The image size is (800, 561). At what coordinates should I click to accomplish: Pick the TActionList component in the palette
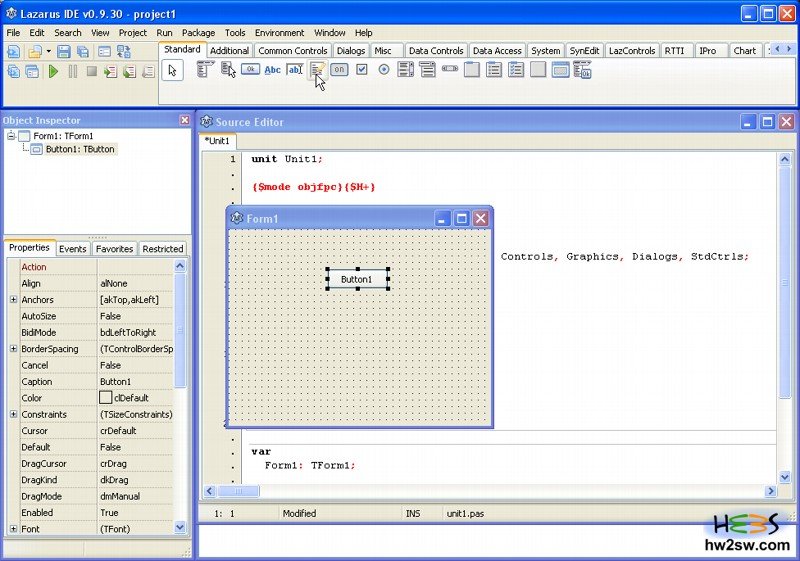point(582,69)
